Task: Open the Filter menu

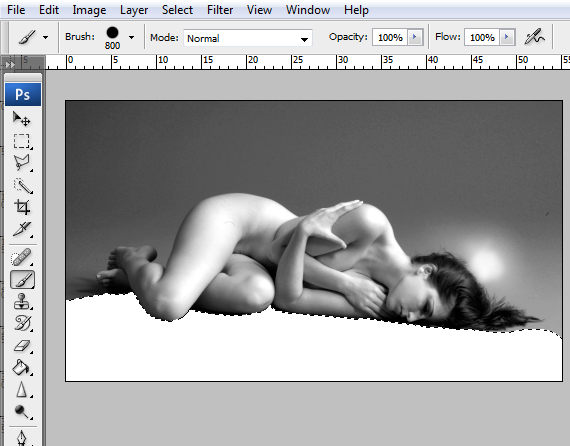Action: tap(220, 10)
